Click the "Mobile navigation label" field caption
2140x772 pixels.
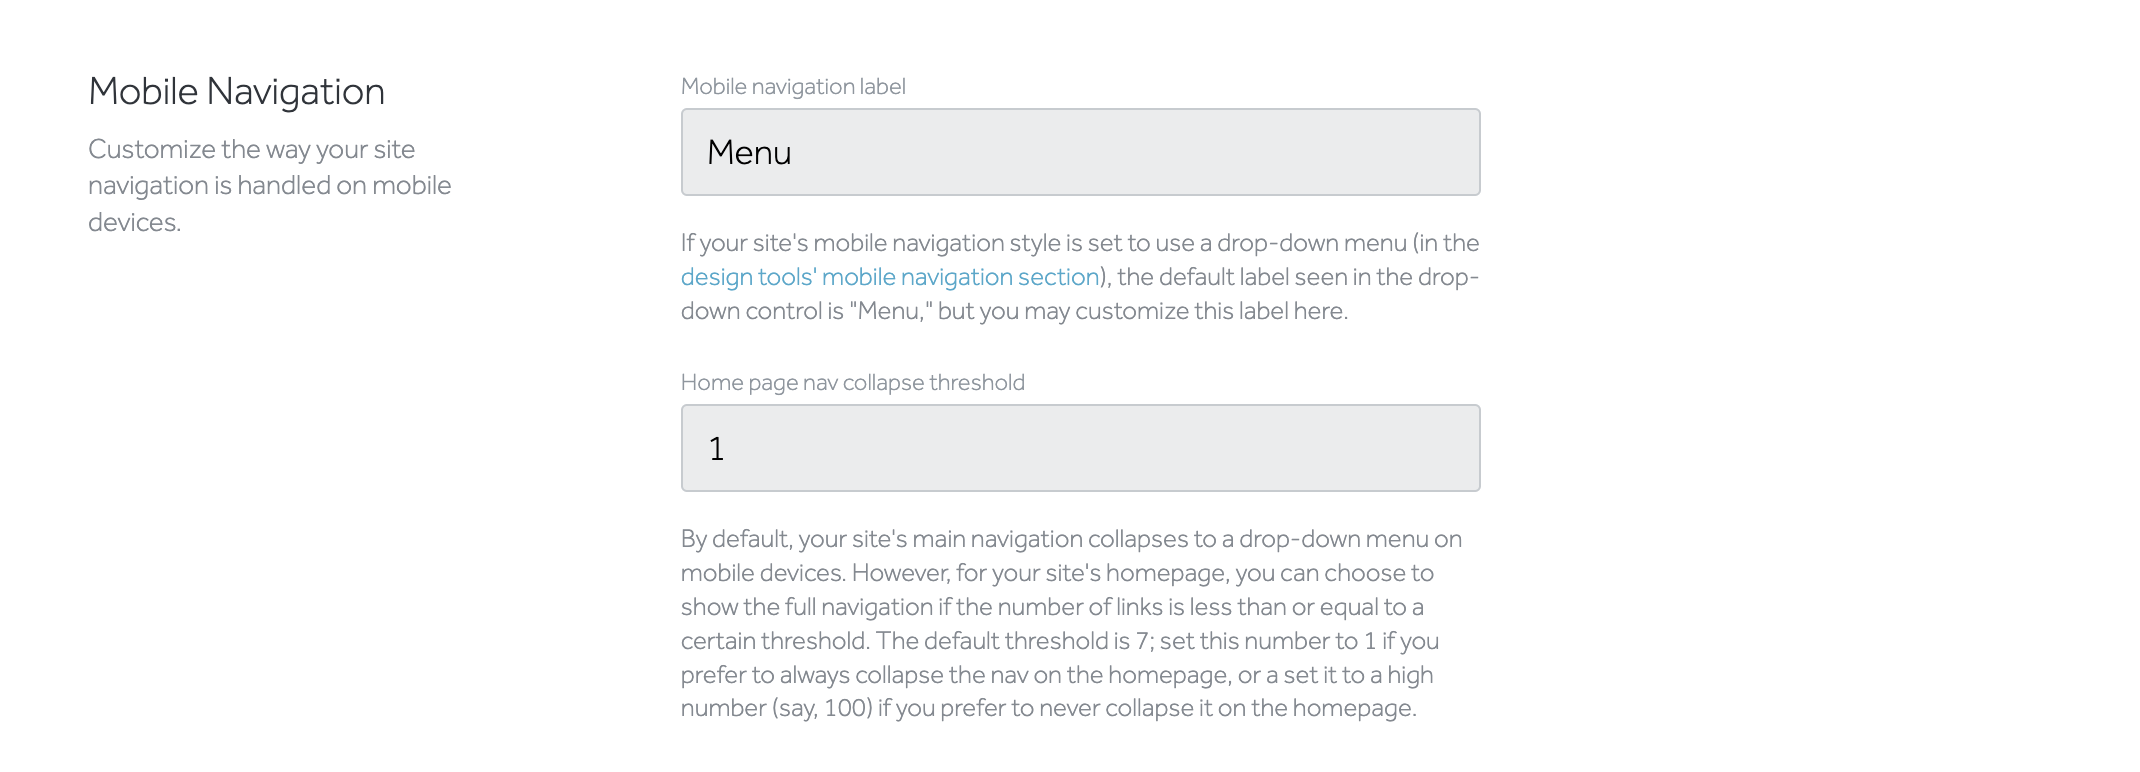click(792, 87)
